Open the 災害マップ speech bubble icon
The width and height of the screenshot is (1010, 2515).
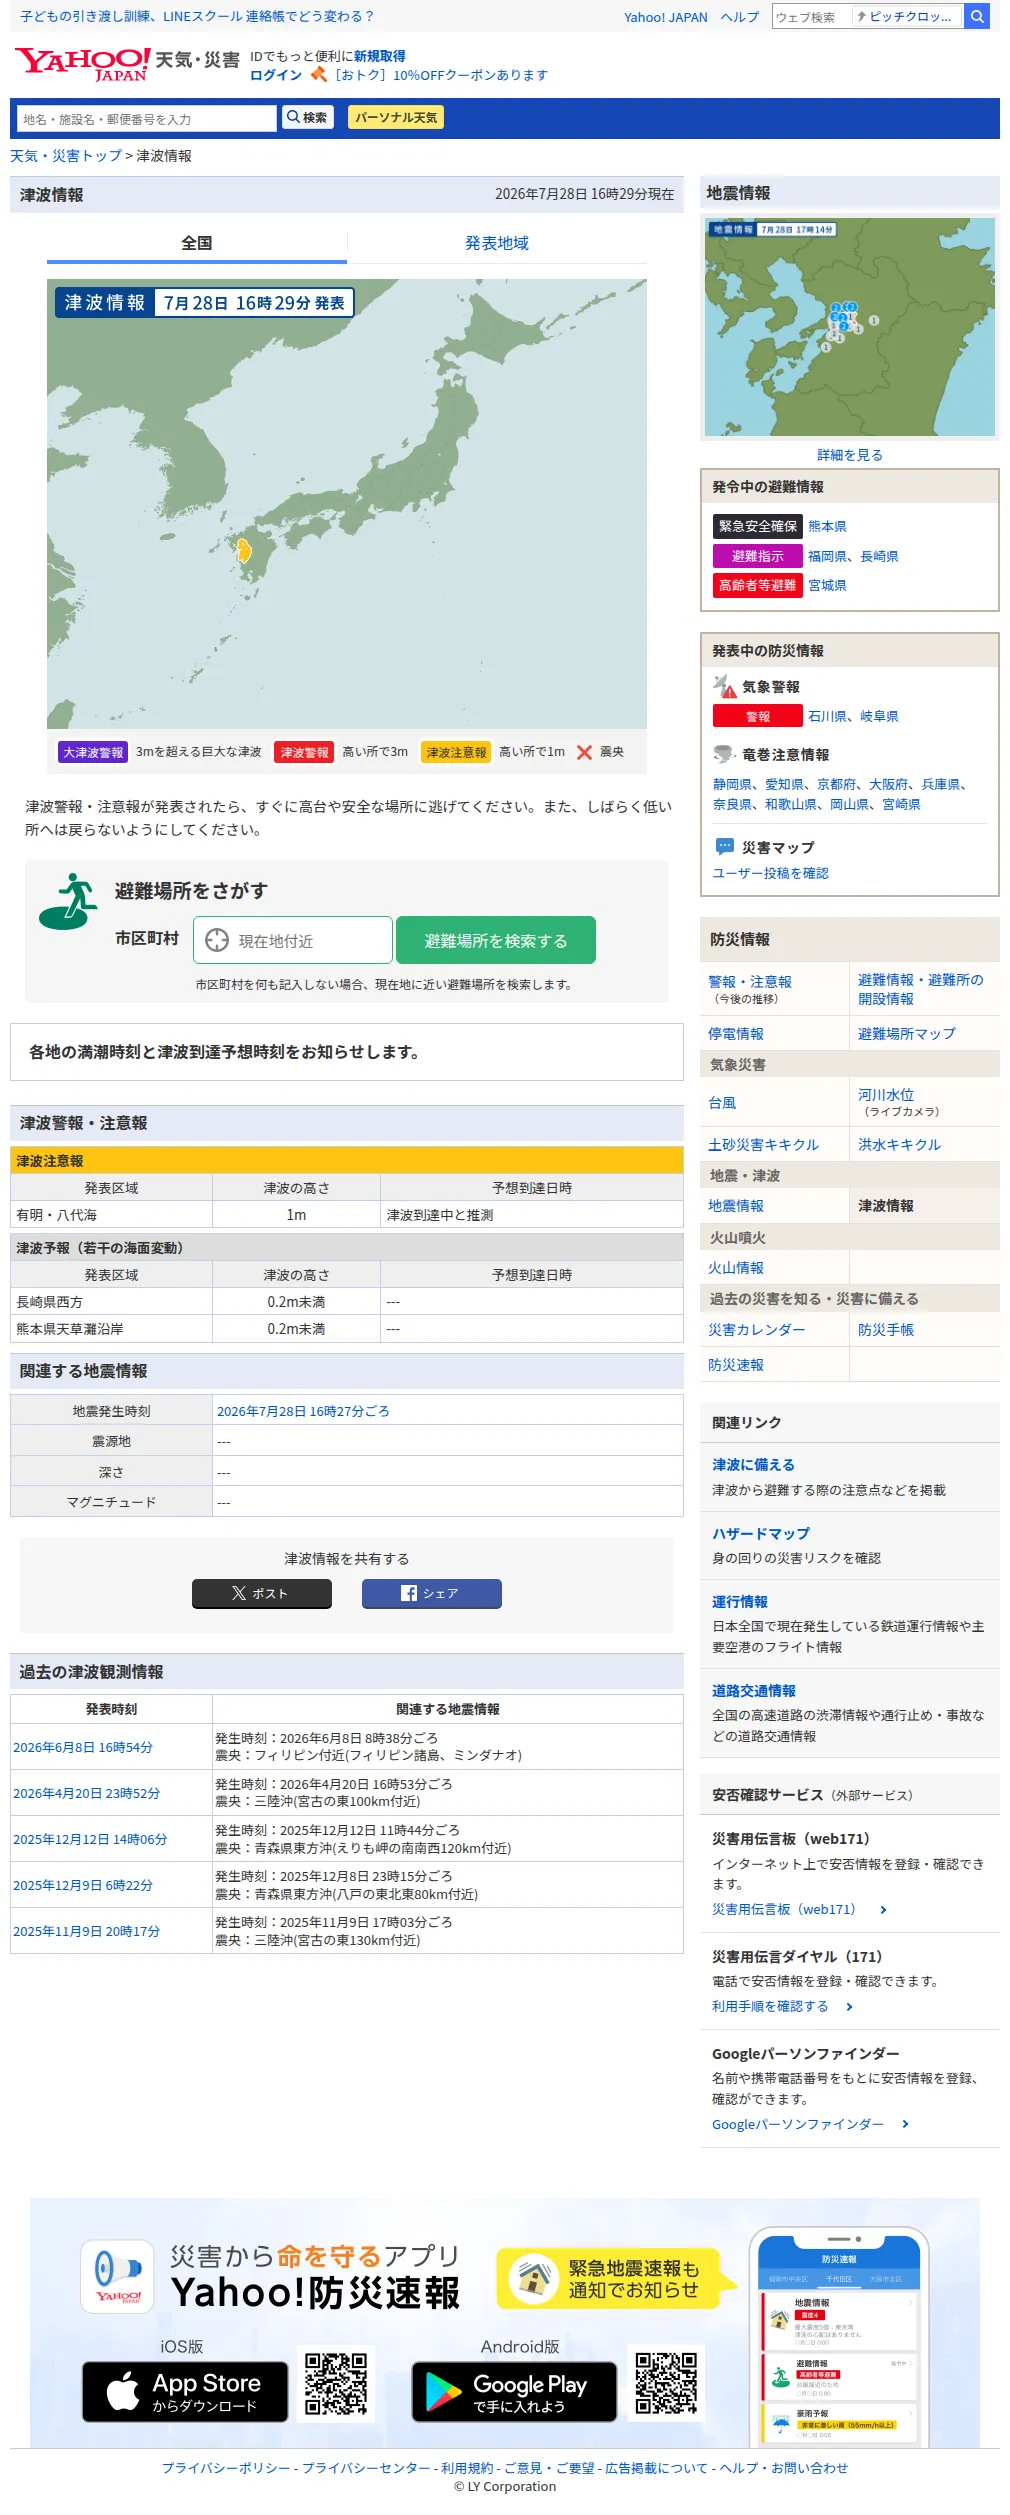(725, 846)
